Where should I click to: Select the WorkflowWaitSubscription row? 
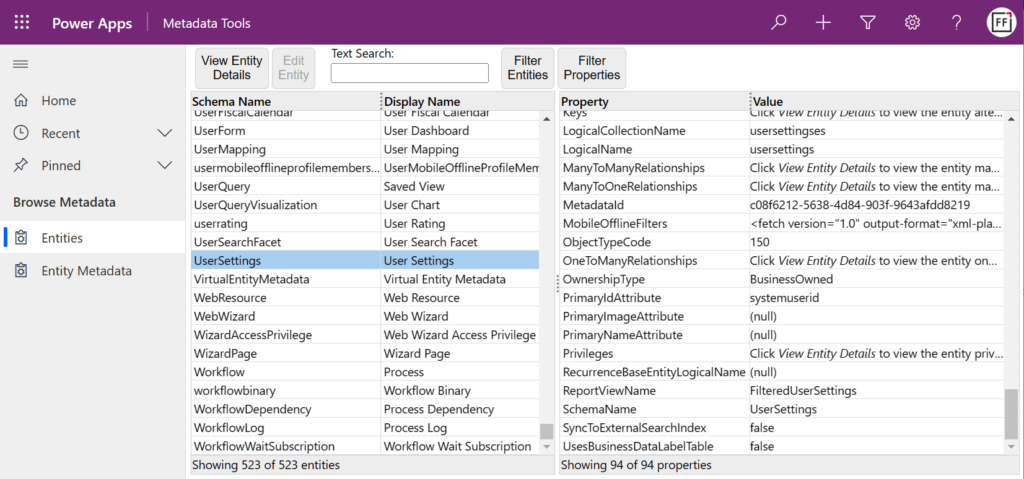(x=365, y=446)
